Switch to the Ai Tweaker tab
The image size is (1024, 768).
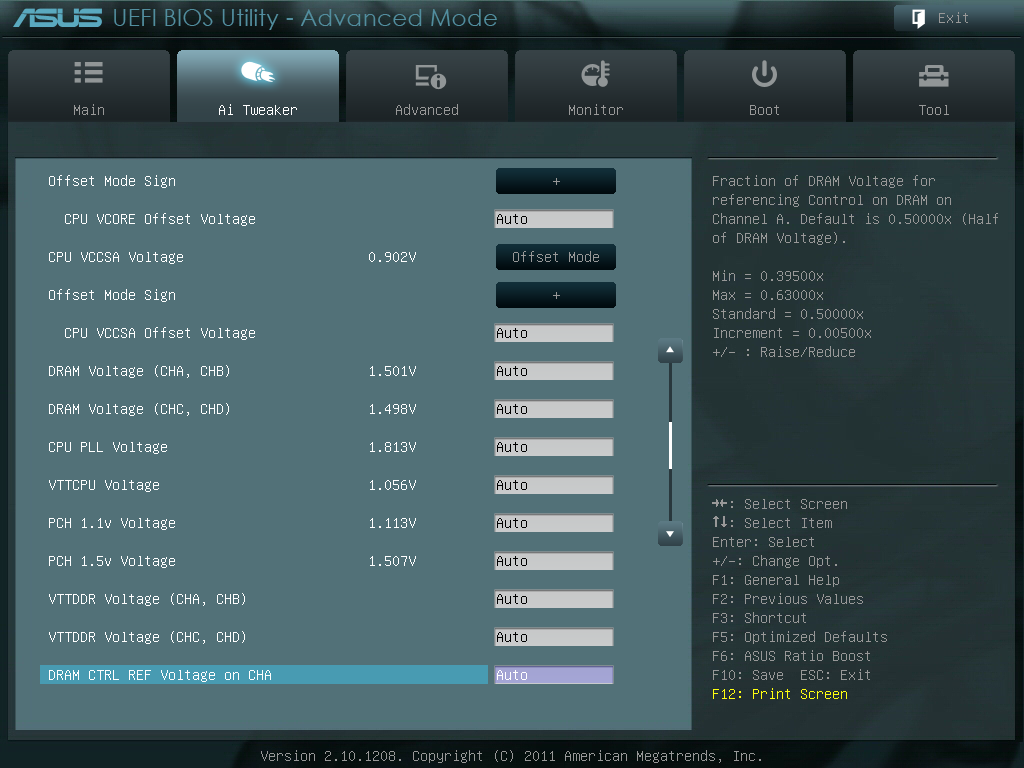[x=258, y=86]
